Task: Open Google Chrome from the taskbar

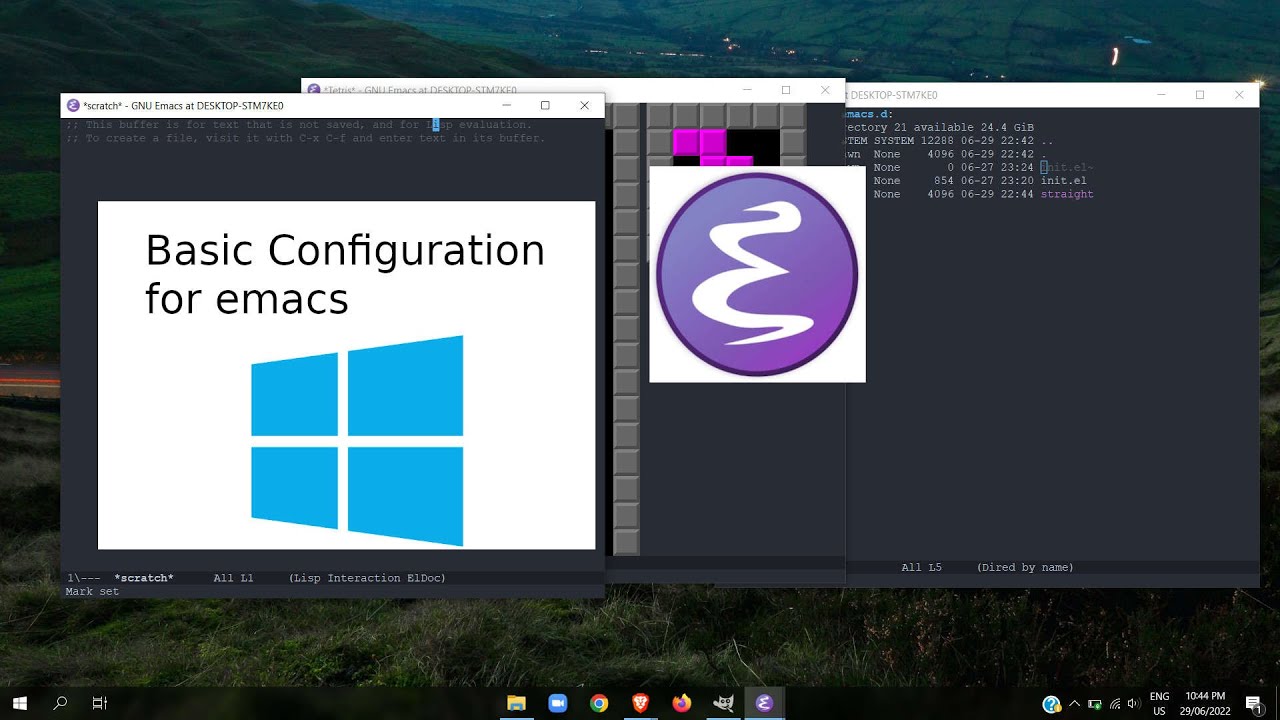Action: pyautogui.click(x=599, y=703)
